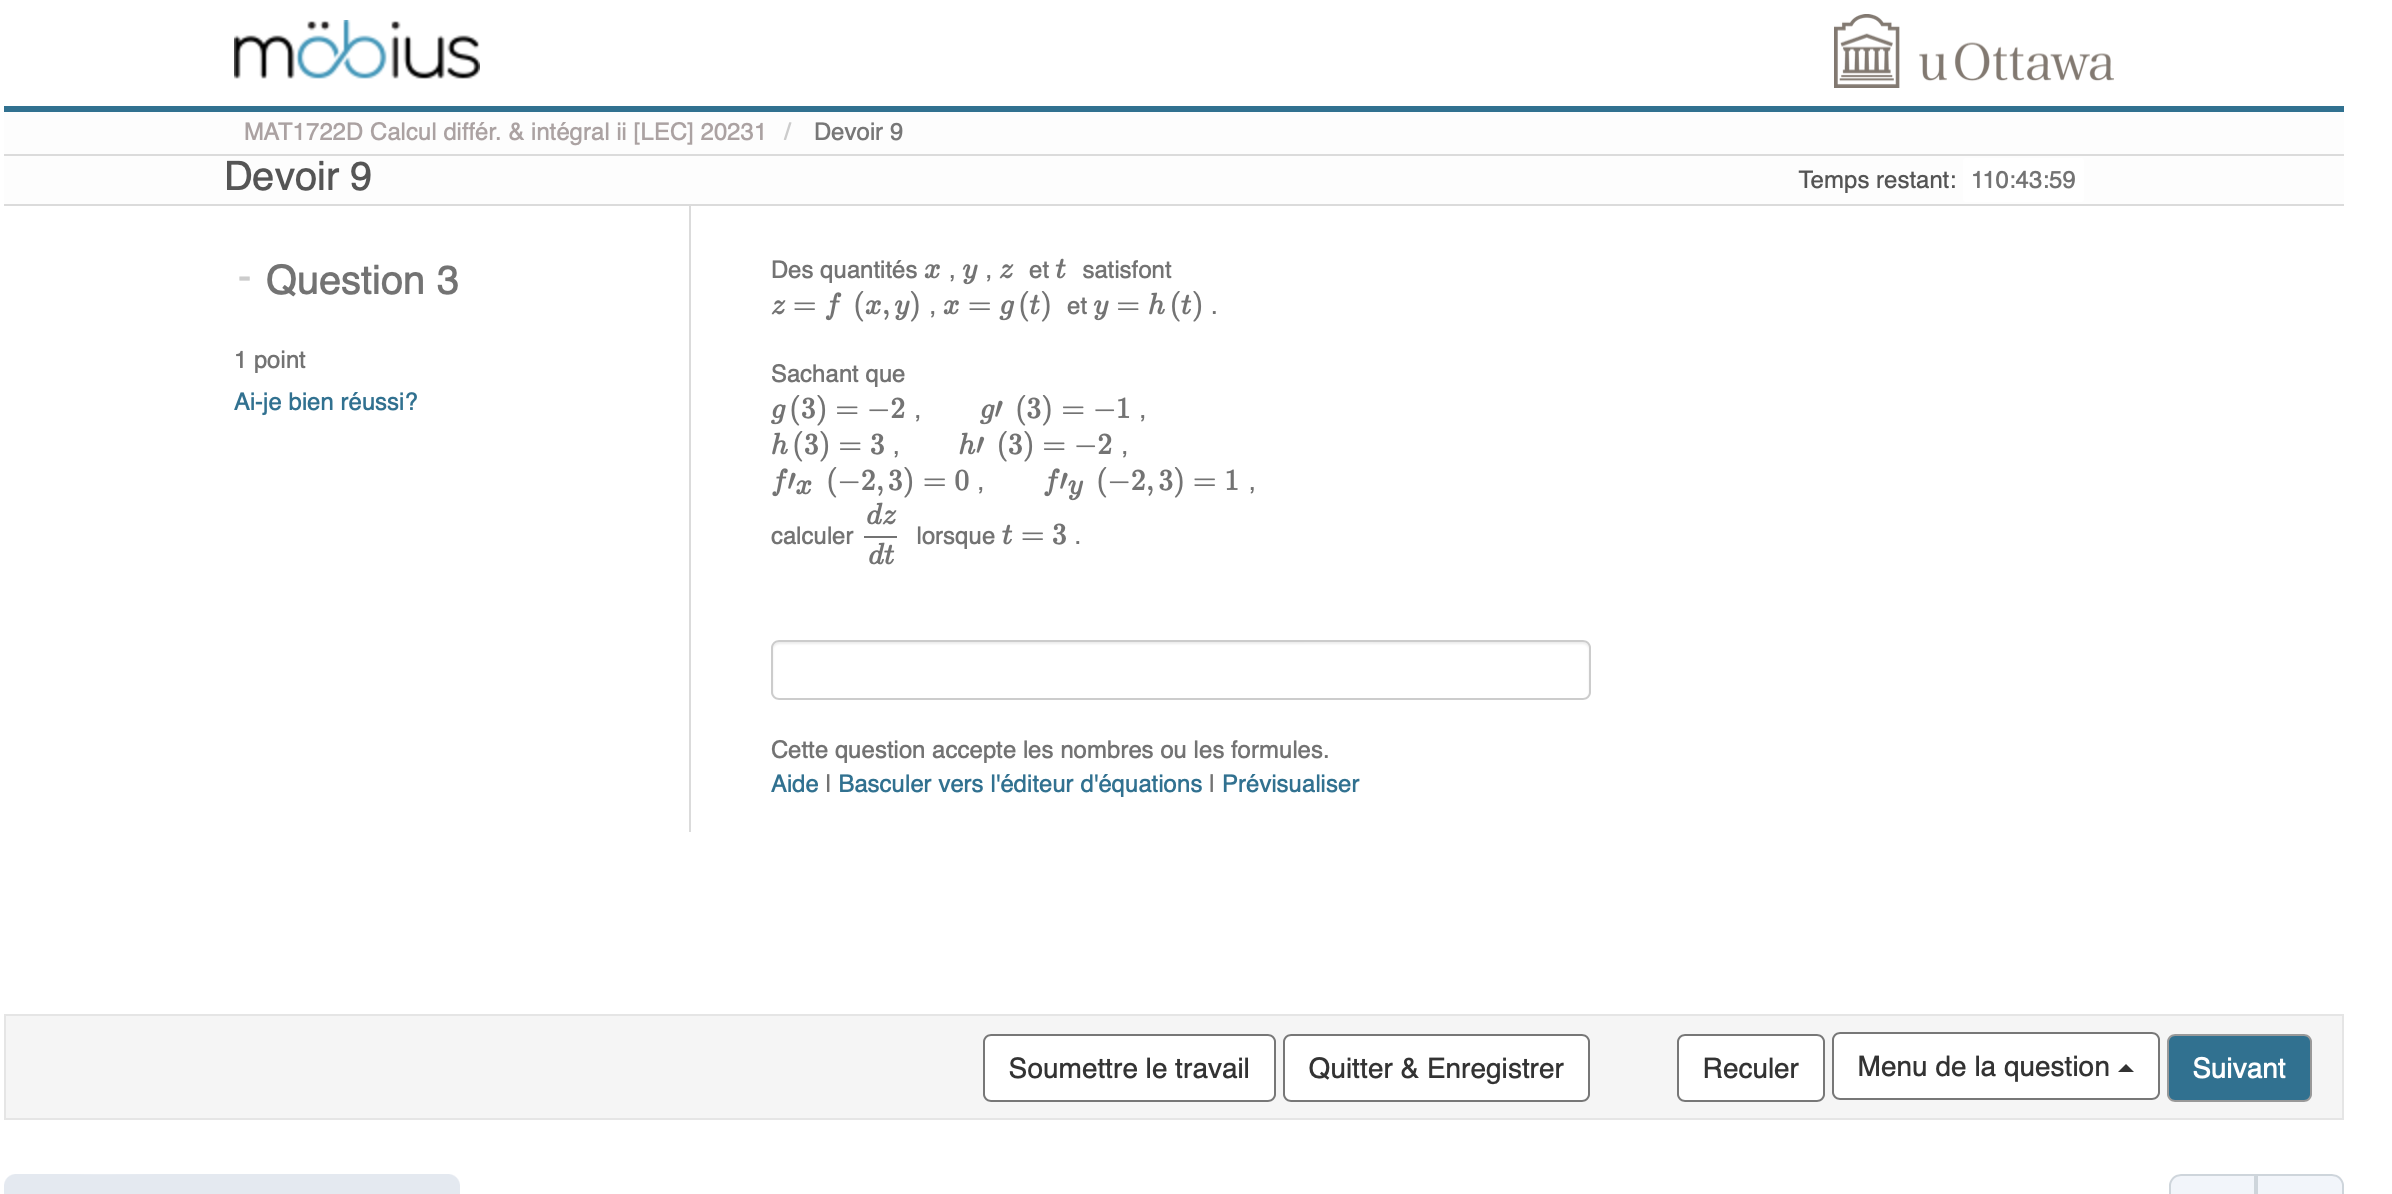Click 'Prévisualiser' to preview your answer

[x=1290, y=784]
